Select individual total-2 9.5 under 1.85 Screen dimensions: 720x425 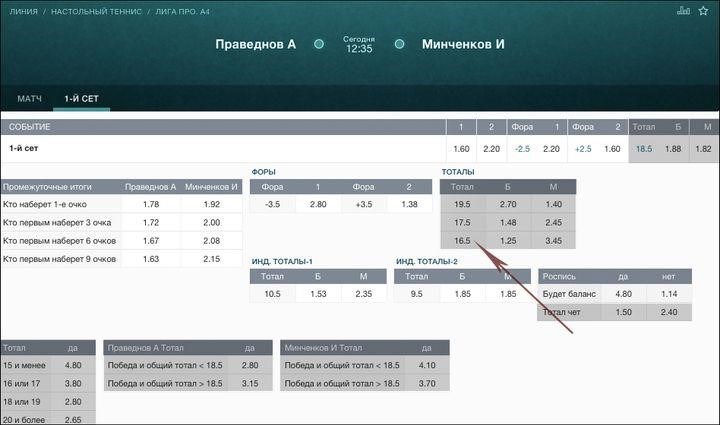click(508, 294)
